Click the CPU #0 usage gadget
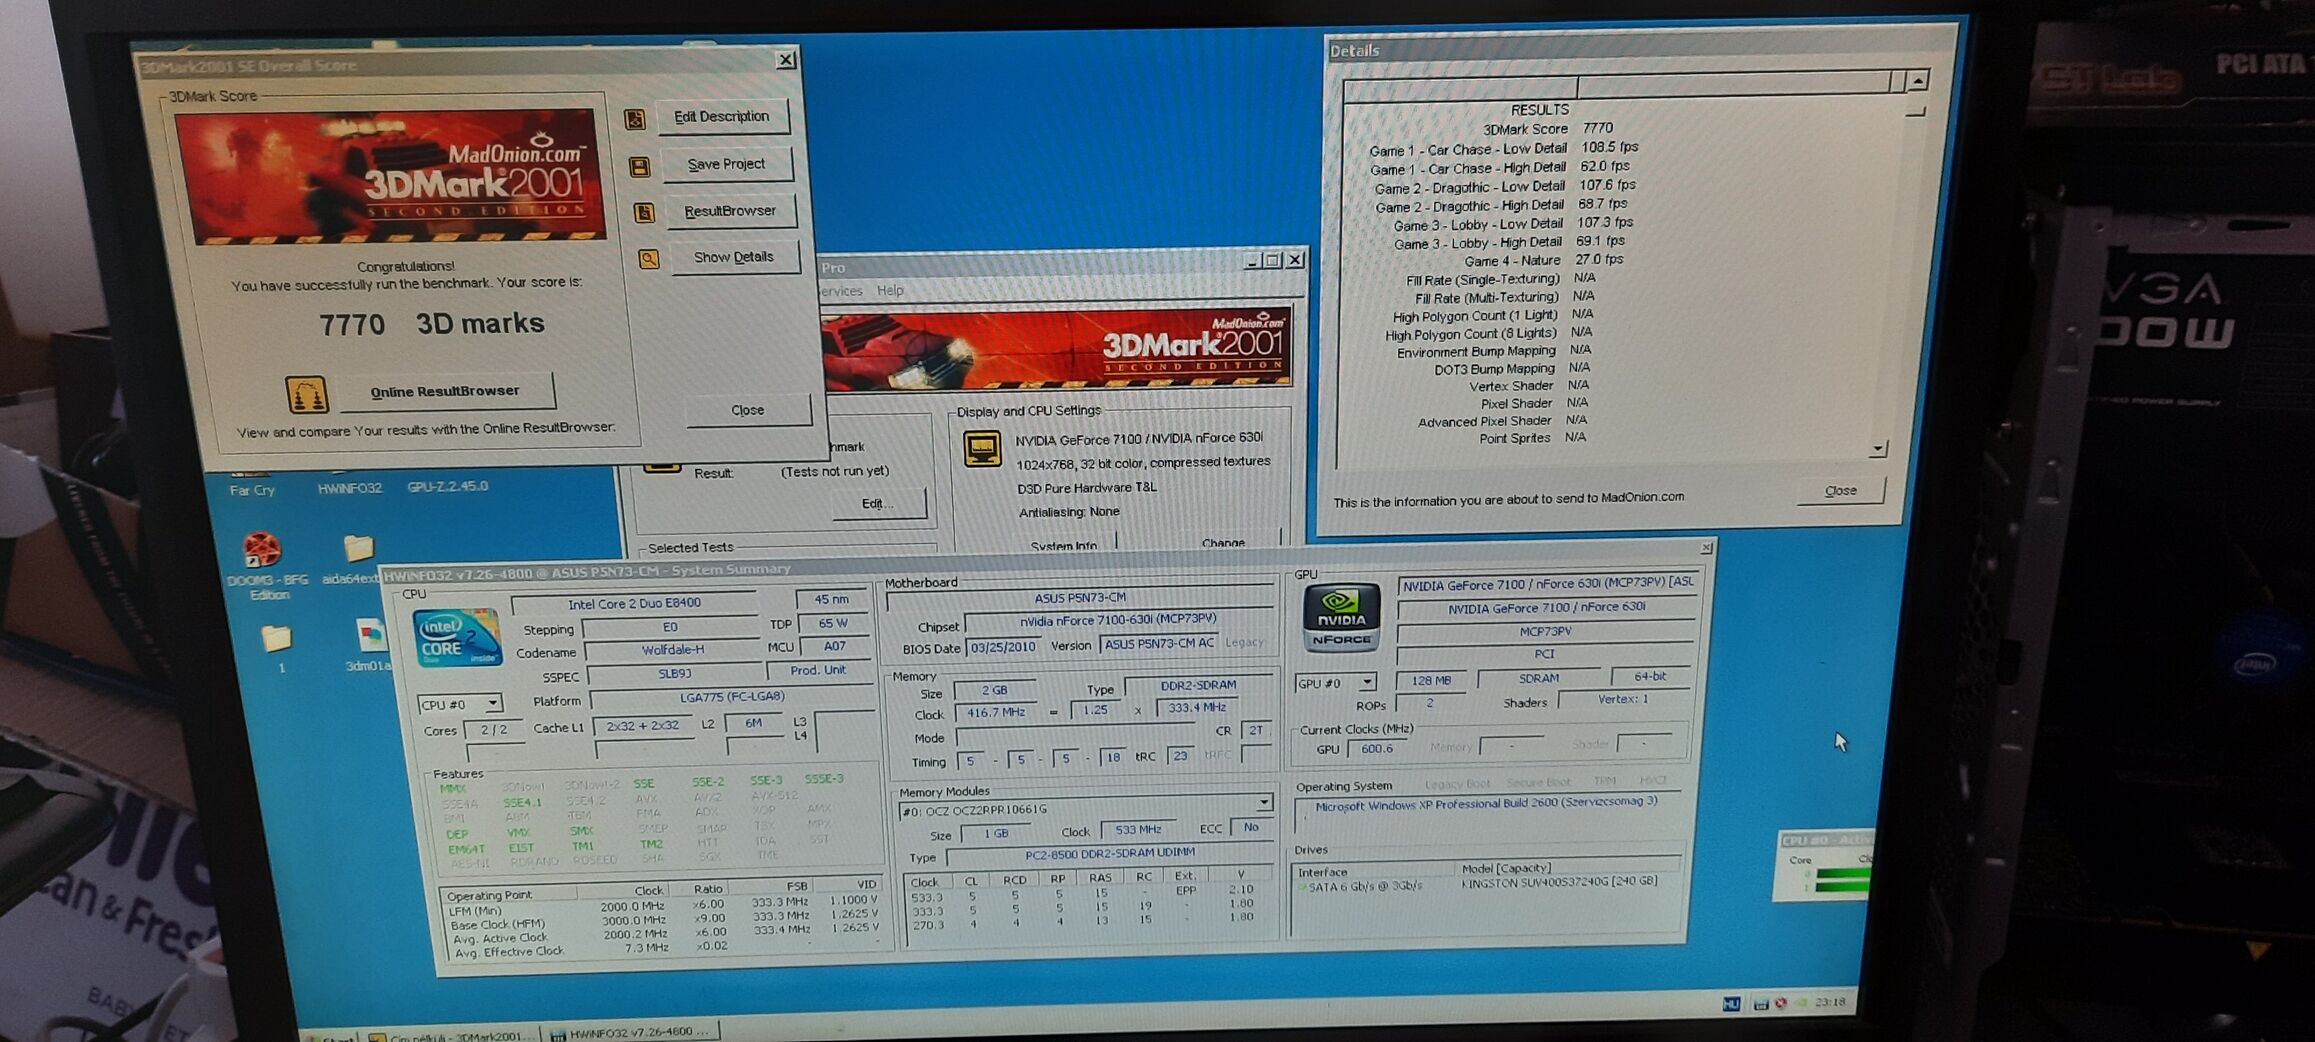 [1824, 866]
